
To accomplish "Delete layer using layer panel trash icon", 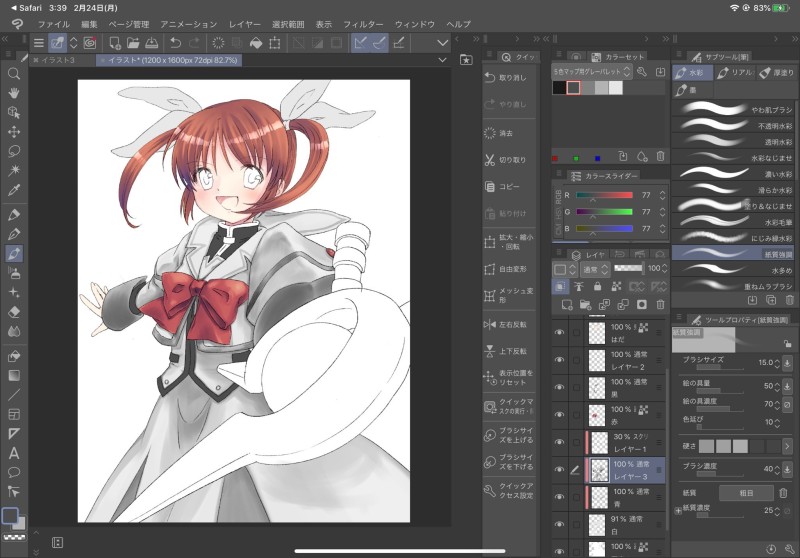I will [660, 304].
